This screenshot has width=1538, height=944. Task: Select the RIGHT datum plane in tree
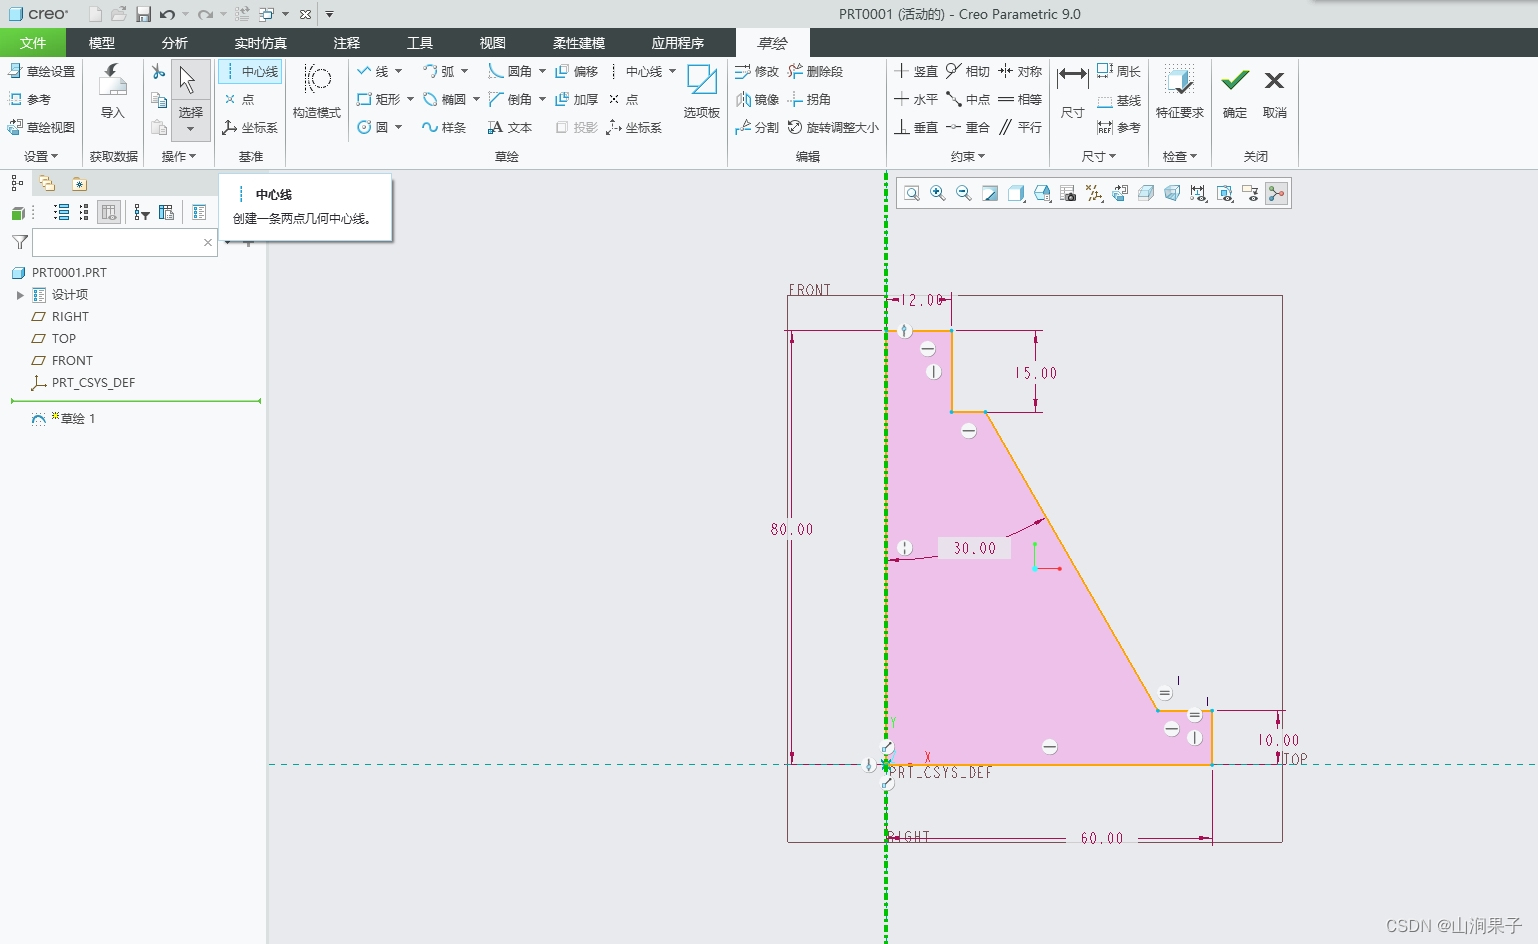coord(70,317)
